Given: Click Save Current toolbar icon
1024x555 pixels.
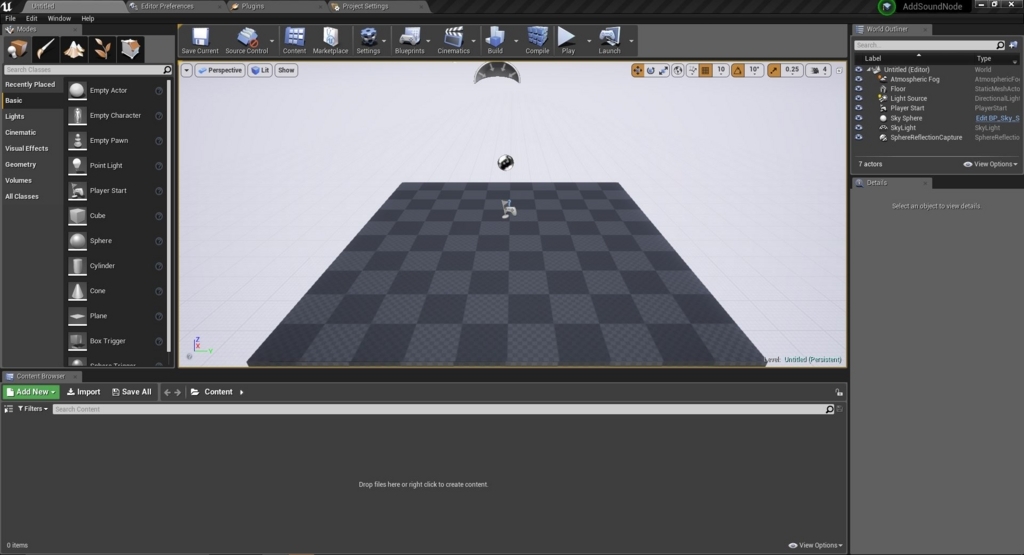Looking at the screenshot, I should [x=200, y=40].
